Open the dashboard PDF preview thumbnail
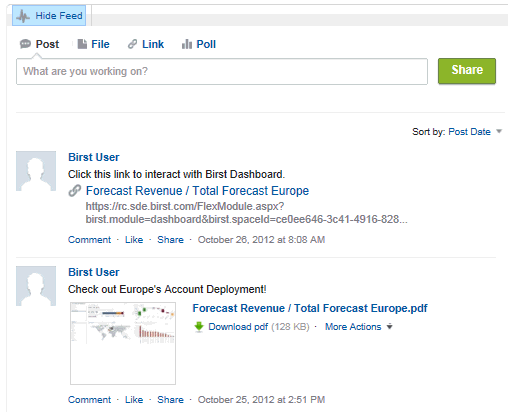 [123, 343]
